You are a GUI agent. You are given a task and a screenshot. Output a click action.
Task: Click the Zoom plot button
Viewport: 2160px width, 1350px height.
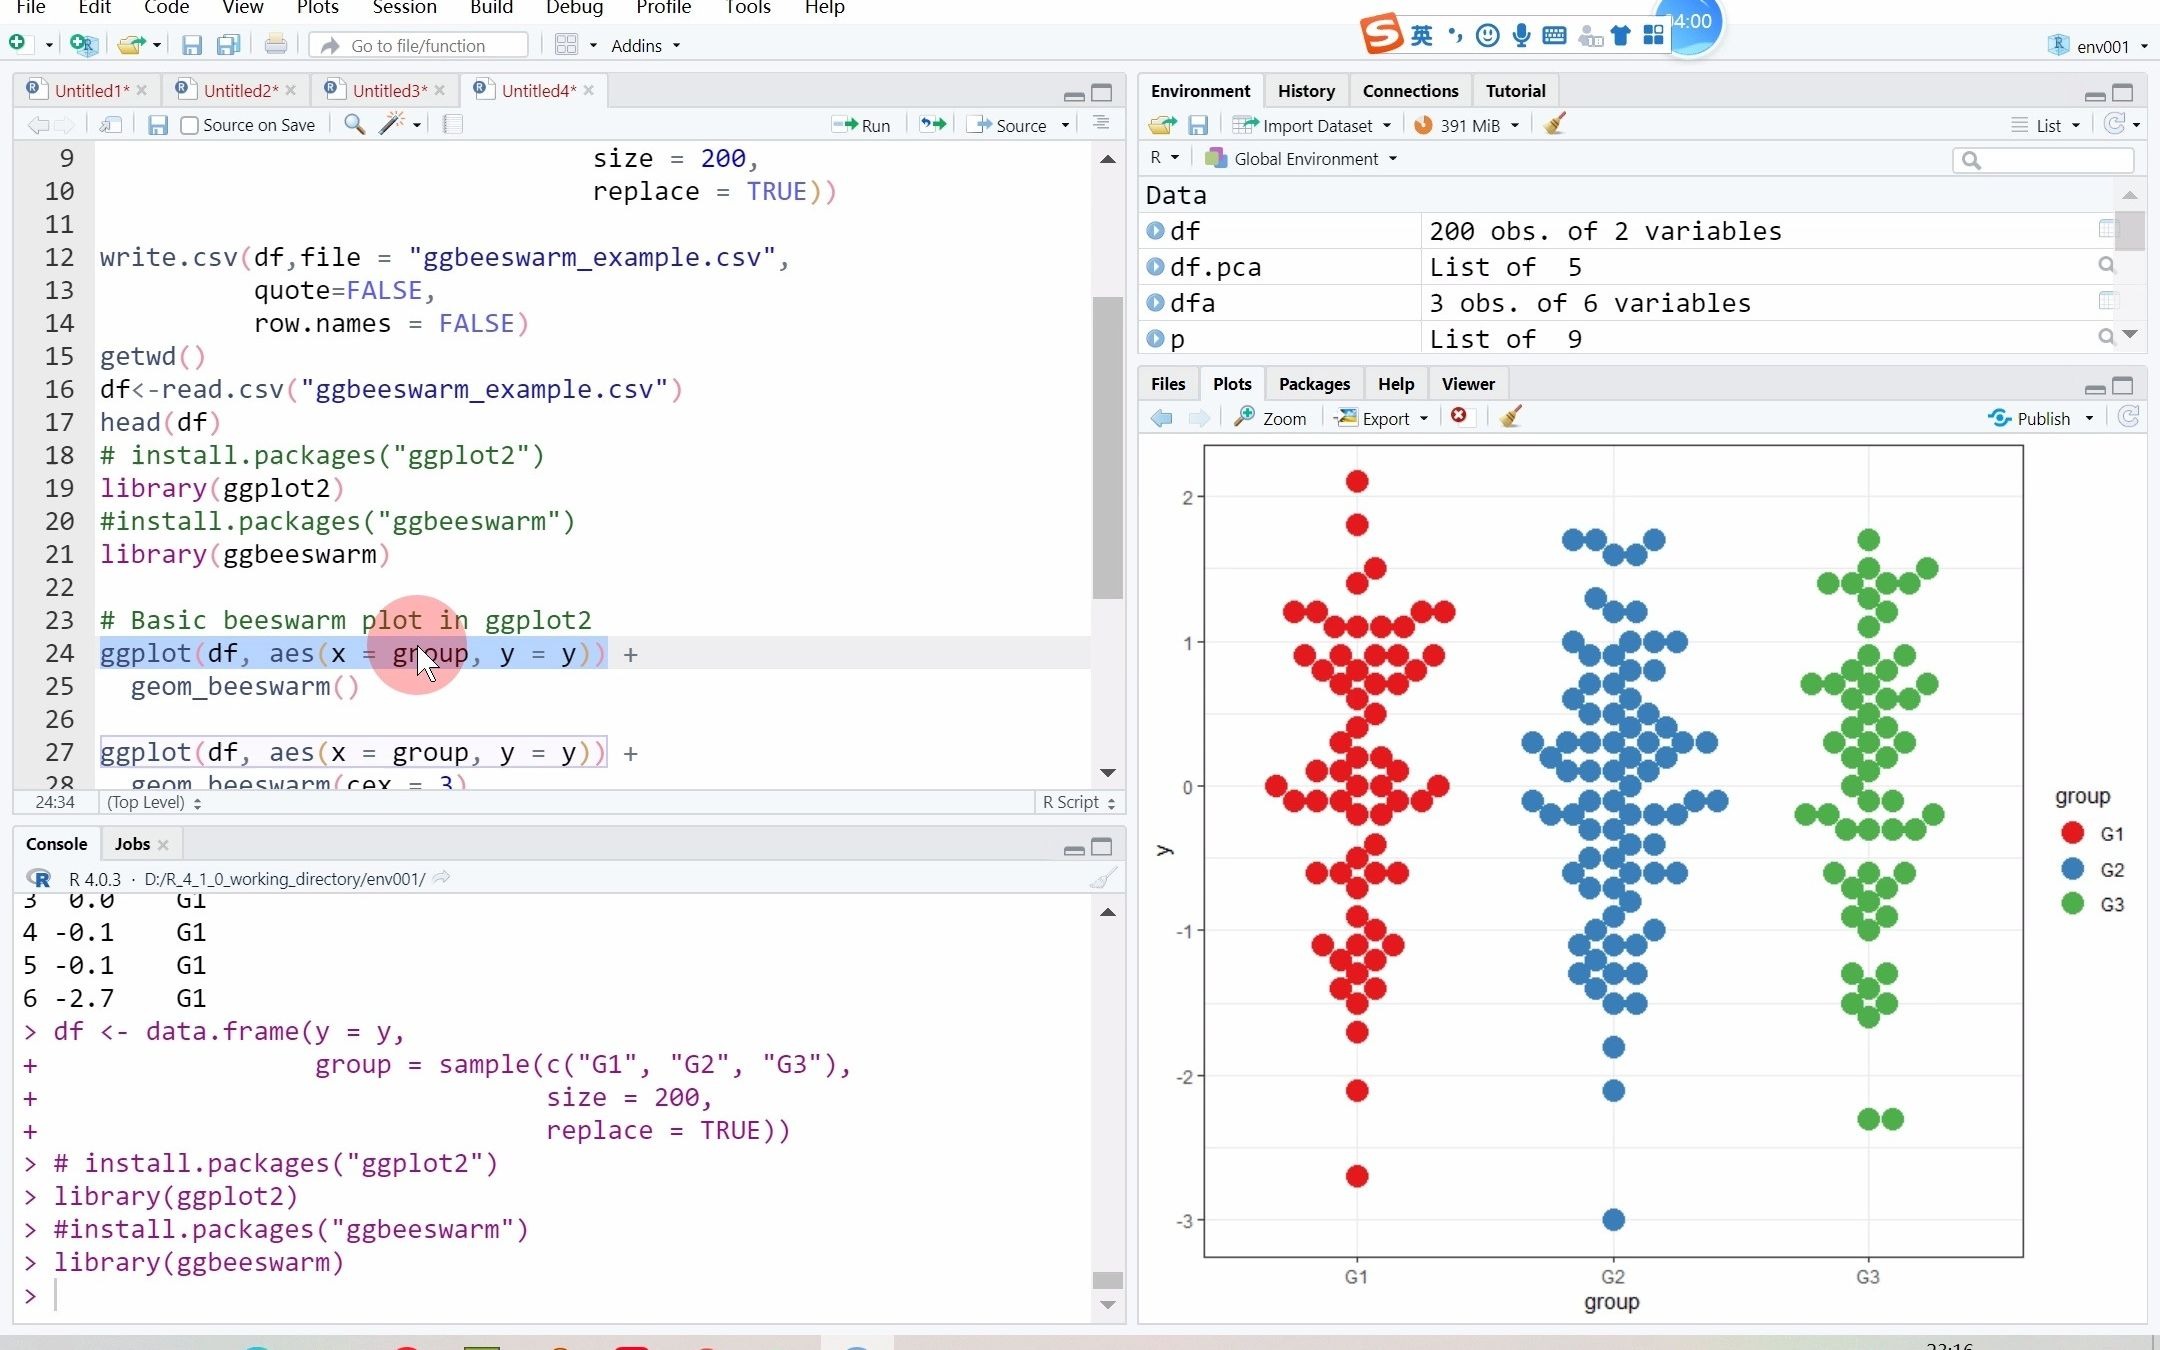click(x=1271, y=418)
